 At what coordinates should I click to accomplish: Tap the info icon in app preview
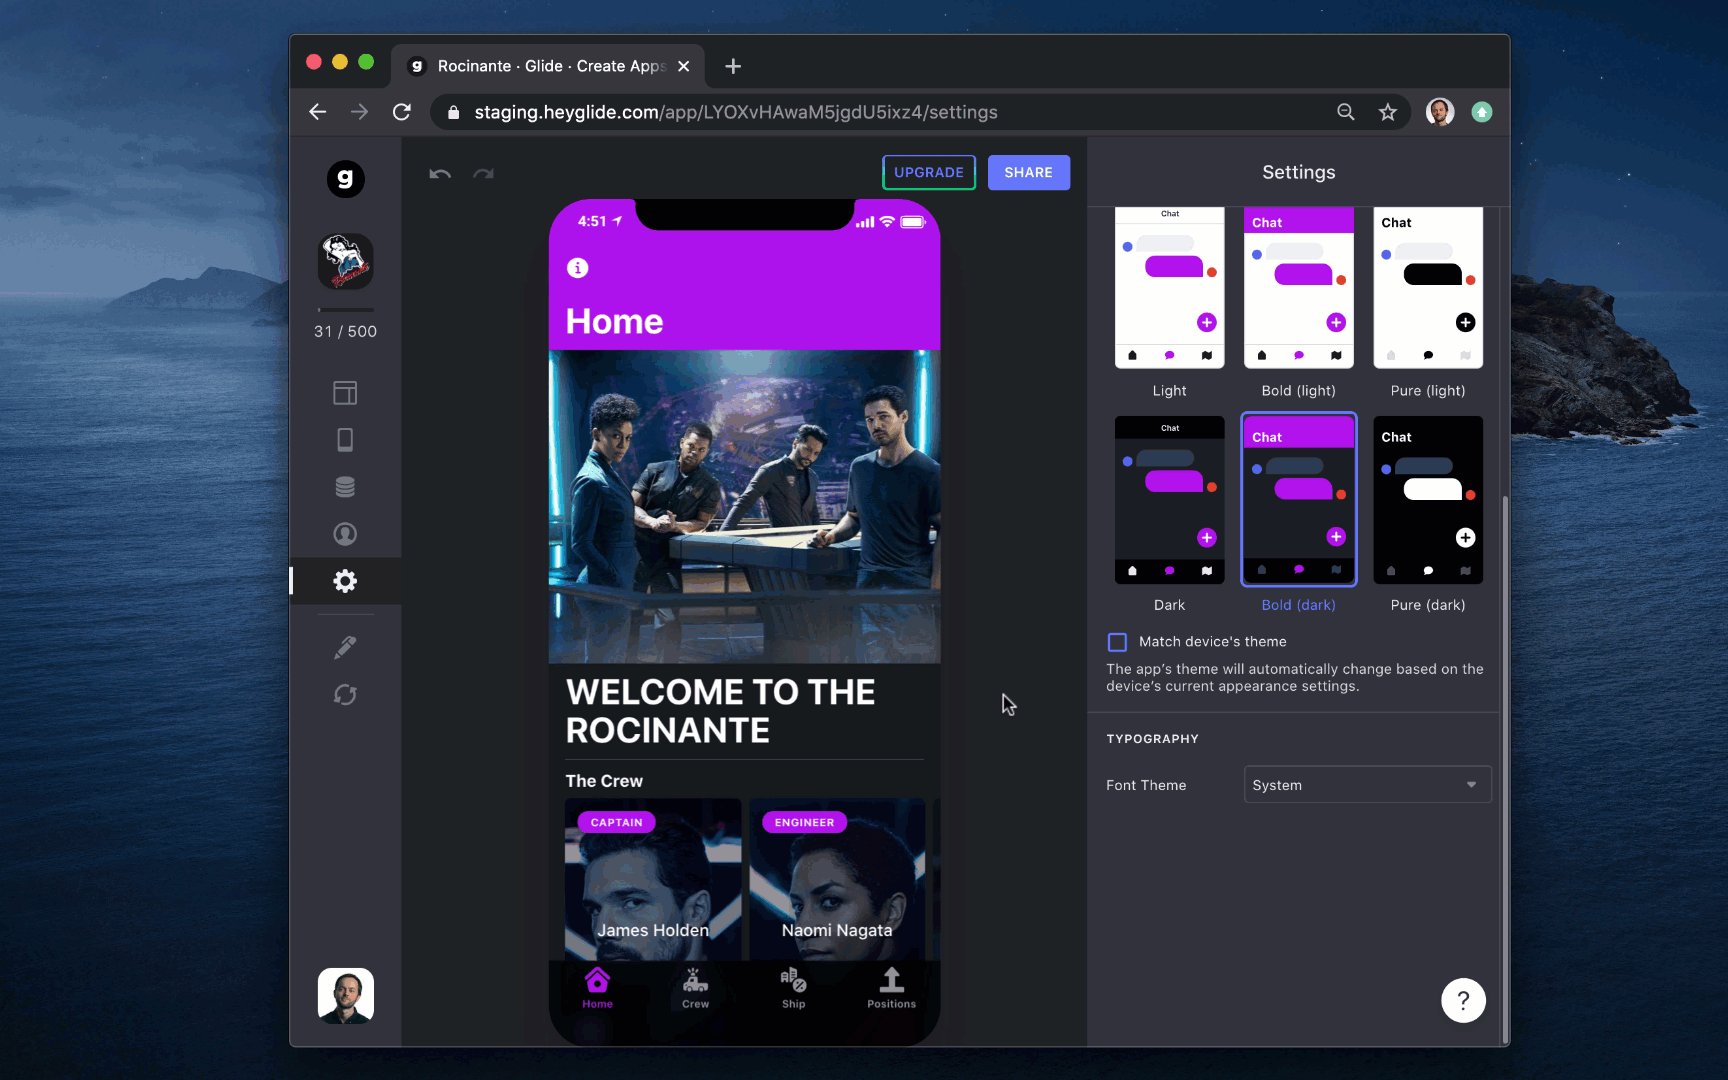coord(577,268)
